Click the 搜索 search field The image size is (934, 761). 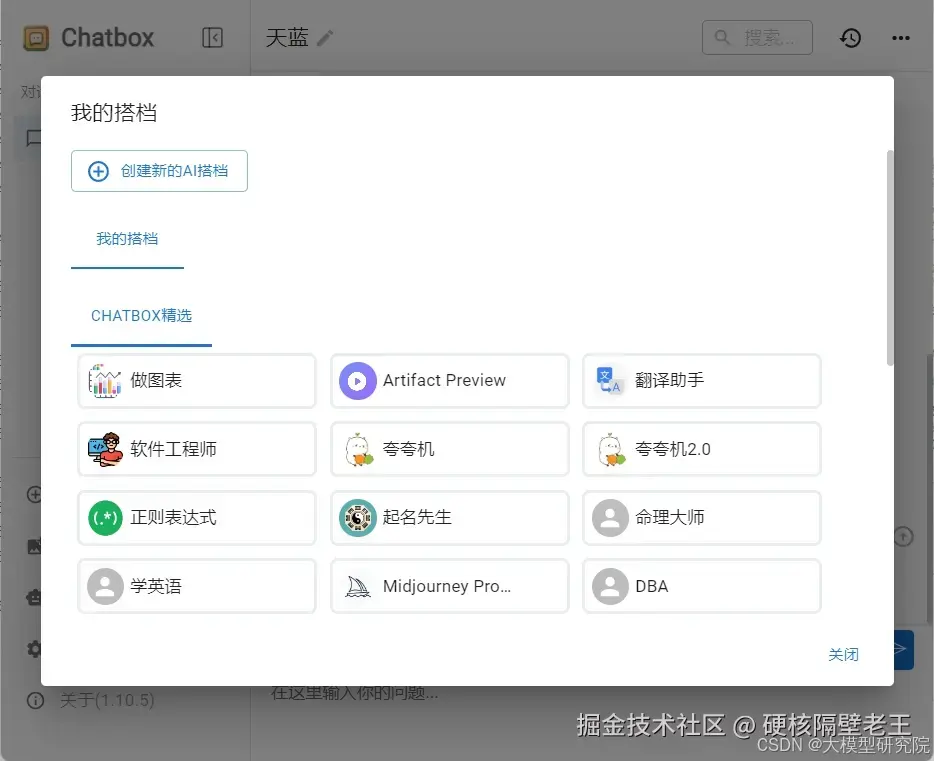[x=757, y=38]
